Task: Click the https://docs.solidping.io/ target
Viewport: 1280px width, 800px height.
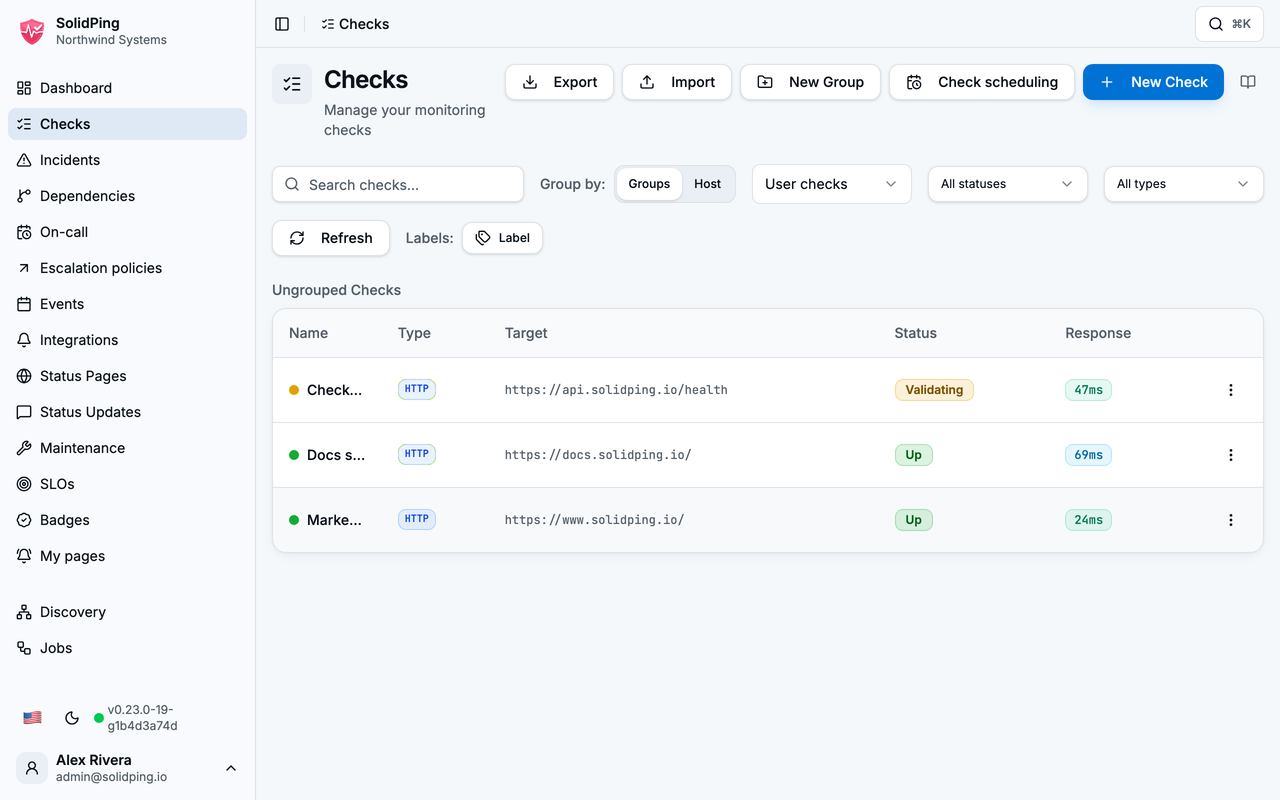Action: (x=598, y=455)
